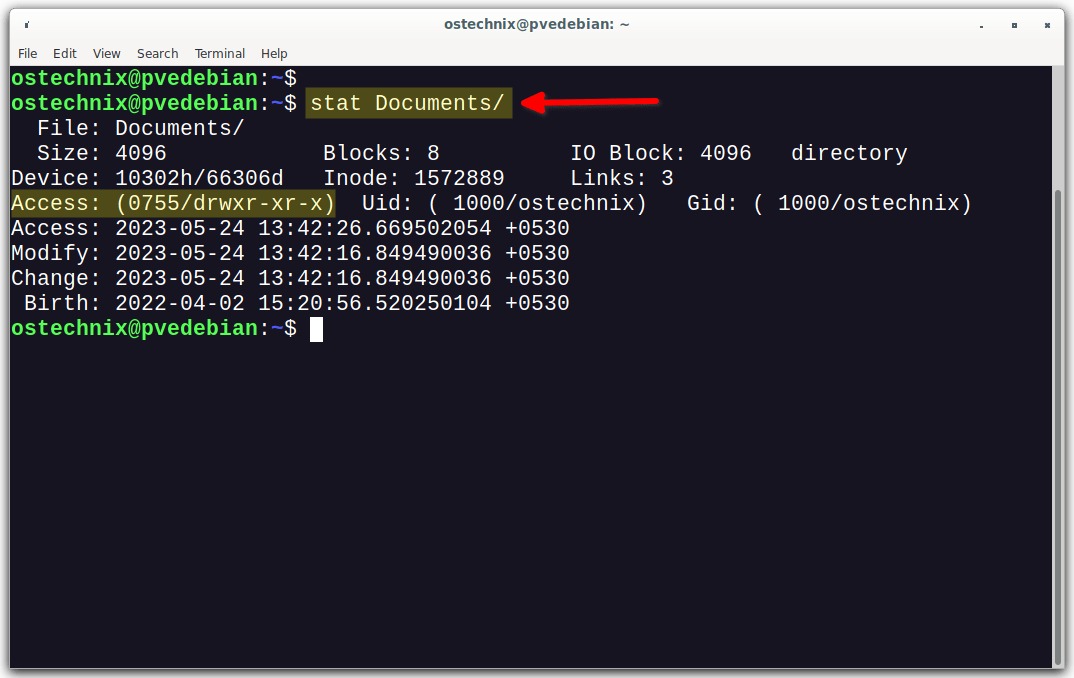
Task: Click the '(0755/drwxr-xr-x)' permissions text
Action: click(x=225, y=203)
